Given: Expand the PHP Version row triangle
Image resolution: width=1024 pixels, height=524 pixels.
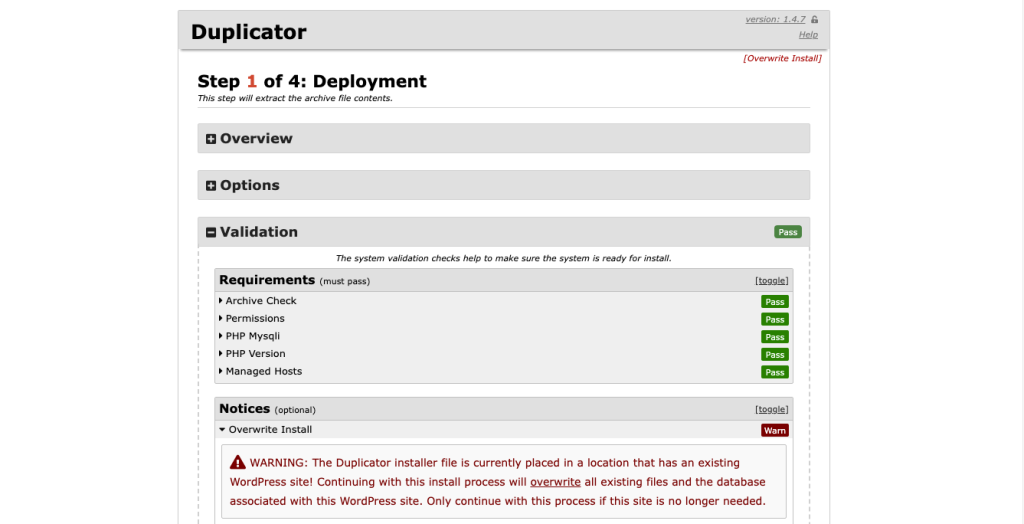Looking at the screenshot, I should [221, 353].
